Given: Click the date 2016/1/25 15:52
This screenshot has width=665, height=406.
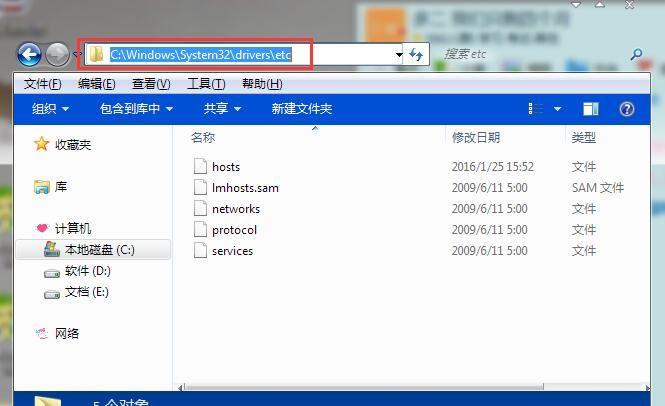Looking at the screenshot, I should pyautogui.click(x=492, y=167).
